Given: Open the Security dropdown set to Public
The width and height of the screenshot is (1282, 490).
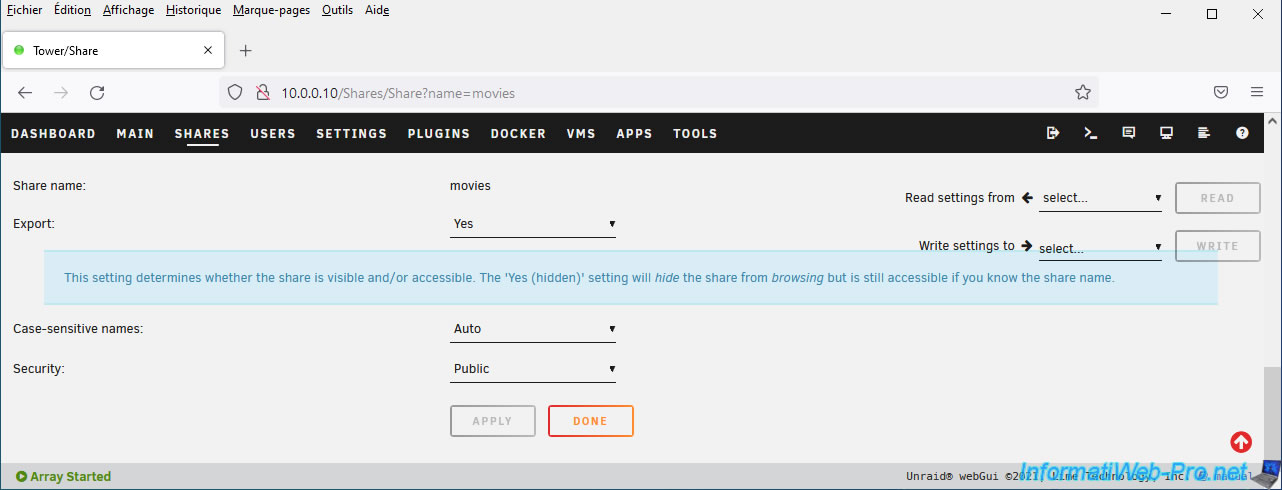Looking at the screenshot, I should coord(533,369).
